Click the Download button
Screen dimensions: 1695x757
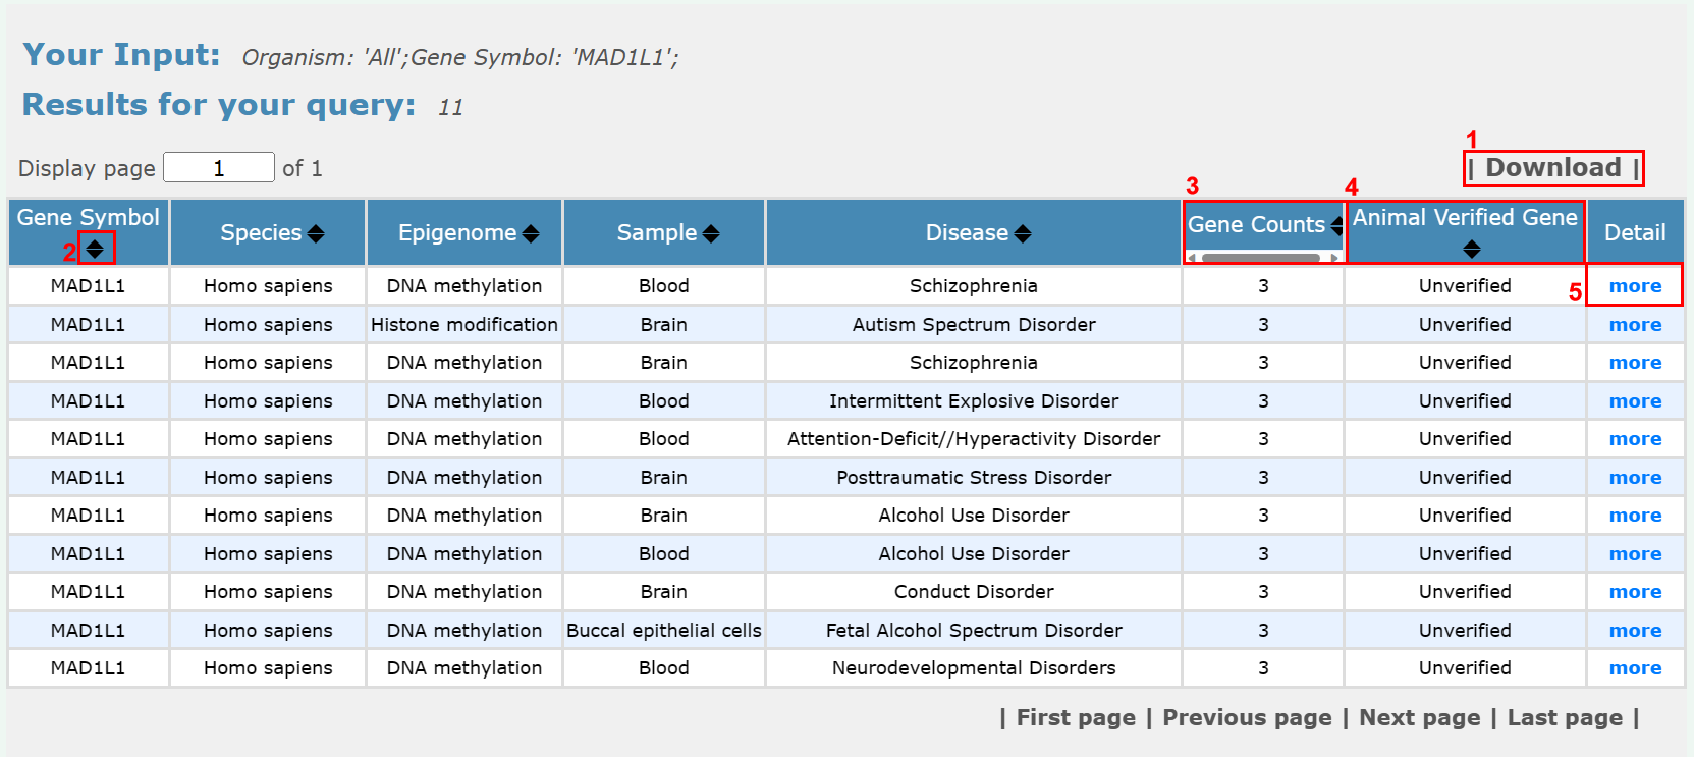pos(1553,168)
